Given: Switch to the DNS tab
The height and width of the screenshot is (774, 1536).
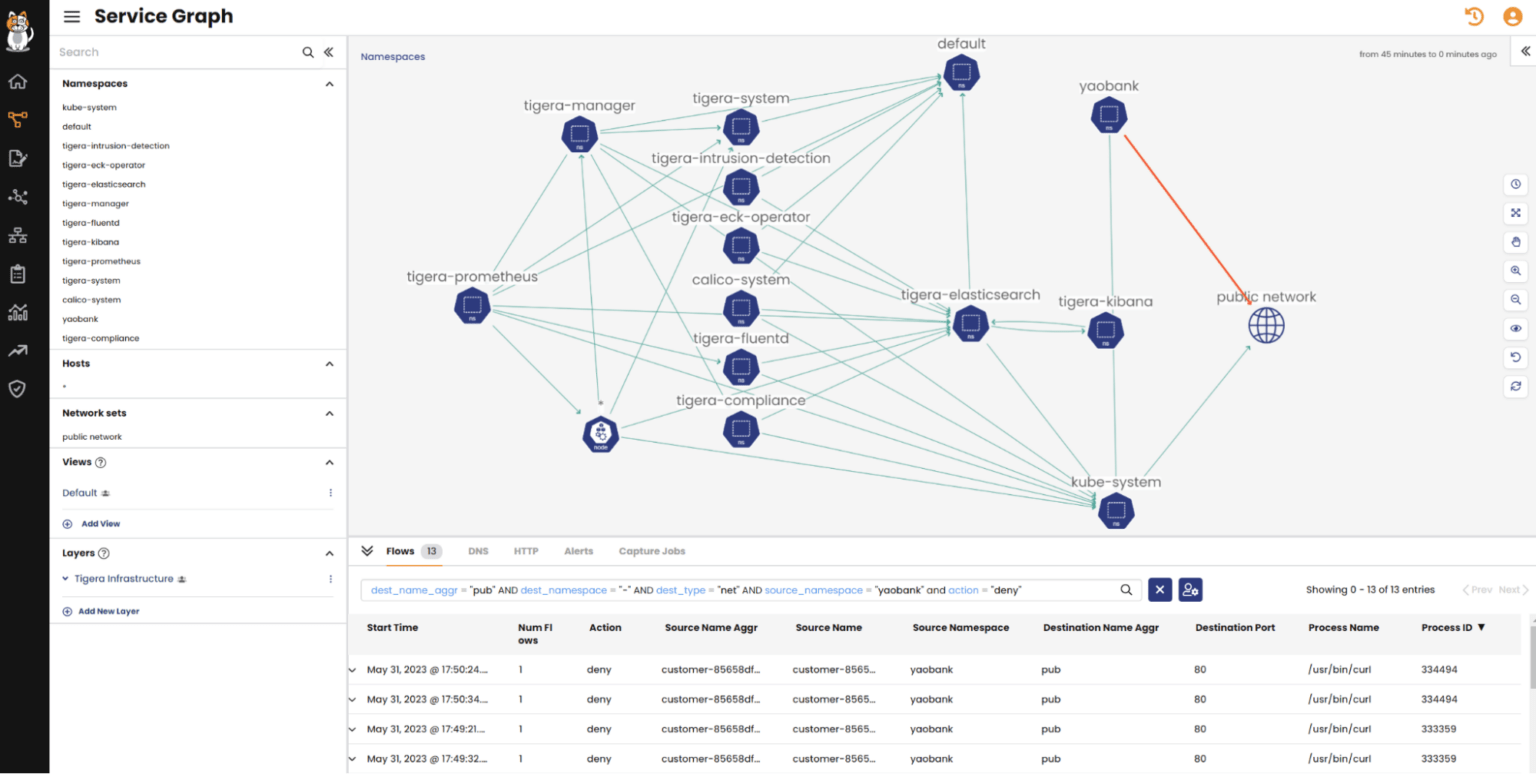Looking at the screenshot, I should point(478,551).
